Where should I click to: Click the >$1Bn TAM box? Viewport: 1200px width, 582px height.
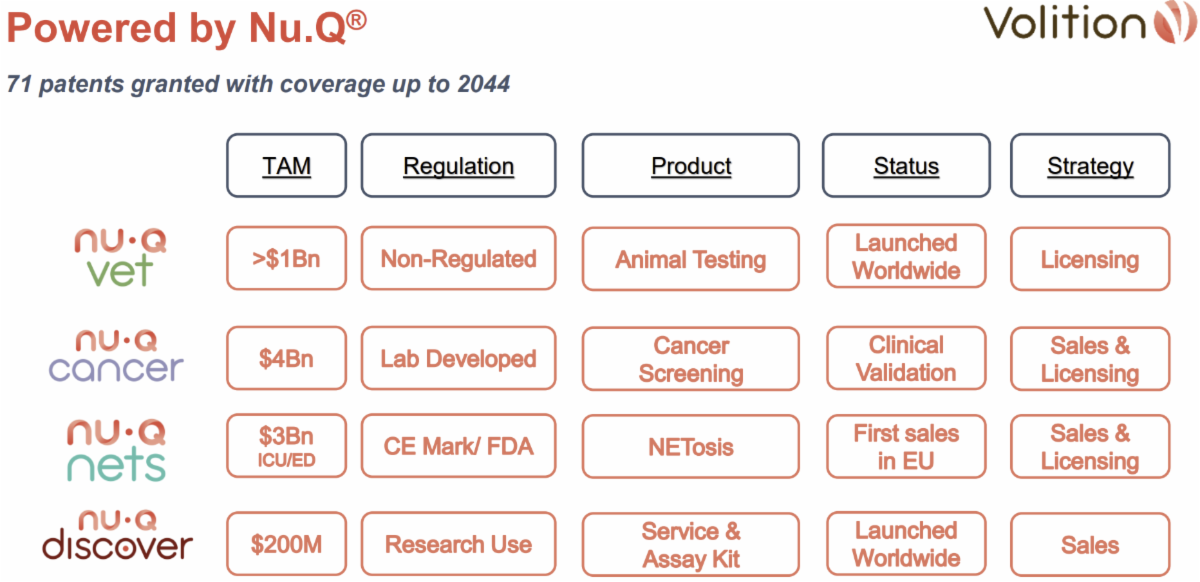click(286, 259)
